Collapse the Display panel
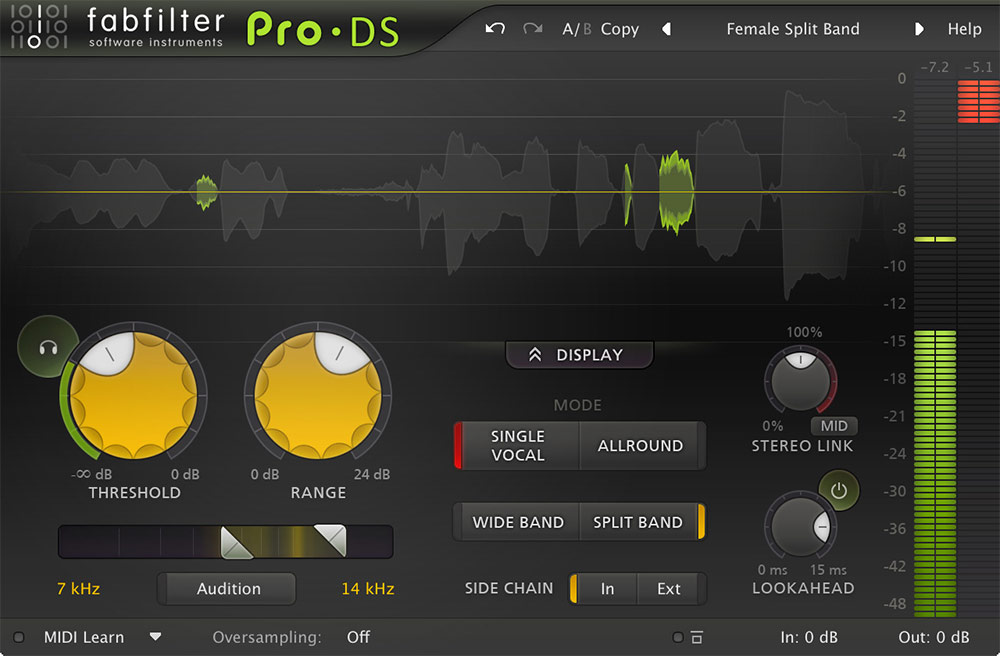 click(579, 354)
